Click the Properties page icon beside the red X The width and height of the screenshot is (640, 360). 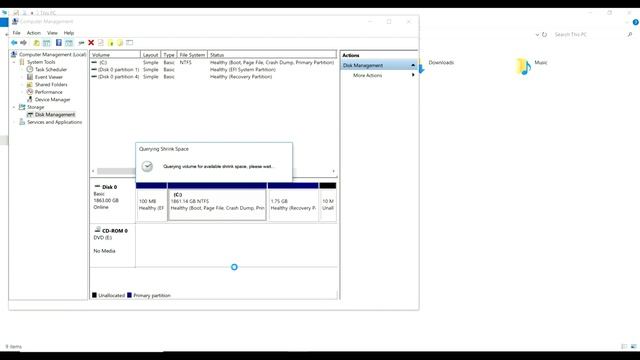pos(100,42)
